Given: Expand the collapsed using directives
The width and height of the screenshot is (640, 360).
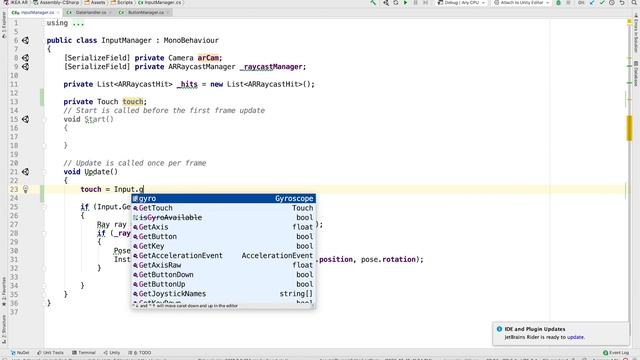Looking at the screenshot, I should click(78, 23).
